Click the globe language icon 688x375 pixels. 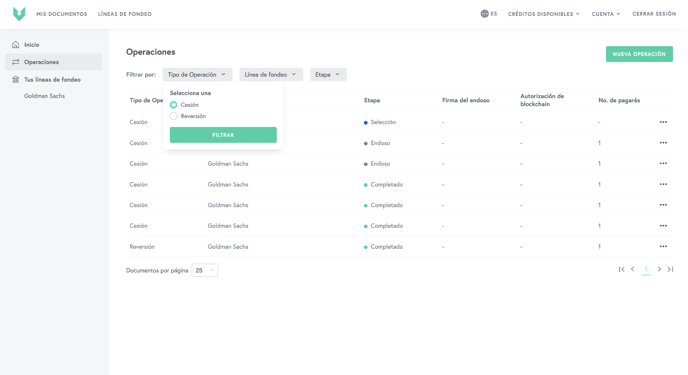tap(484, 14)
